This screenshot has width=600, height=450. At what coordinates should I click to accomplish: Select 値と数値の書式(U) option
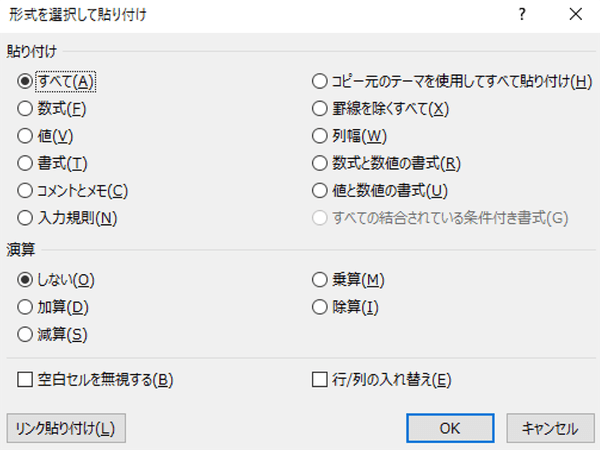point(321,190)
